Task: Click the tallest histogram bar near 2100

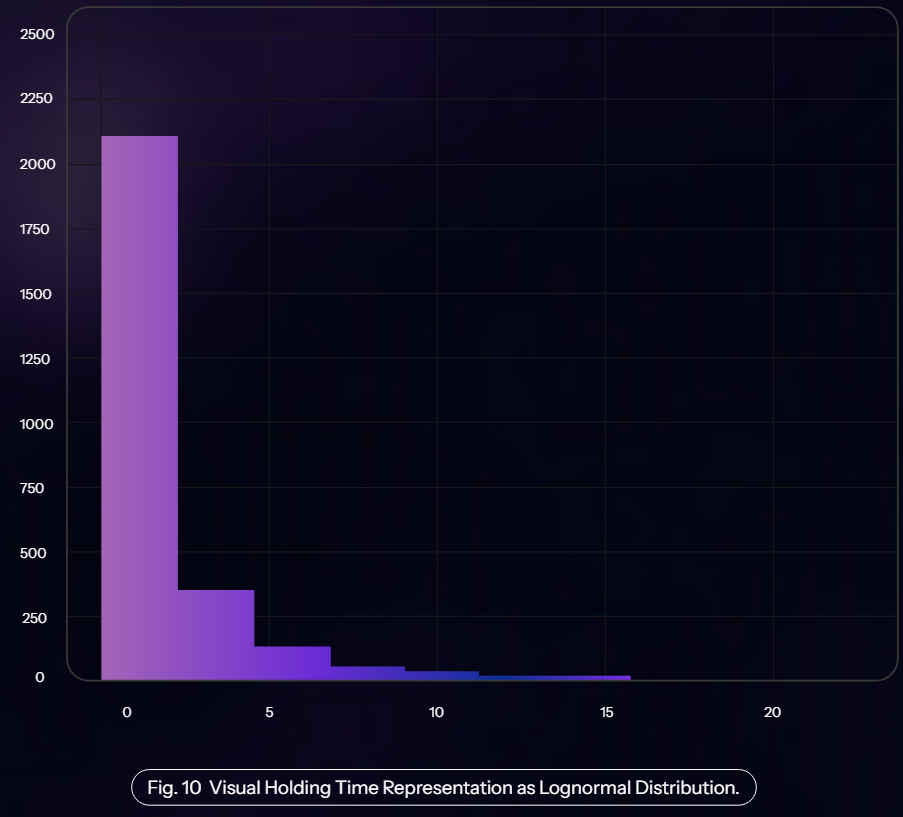Action: coord(140,408)
